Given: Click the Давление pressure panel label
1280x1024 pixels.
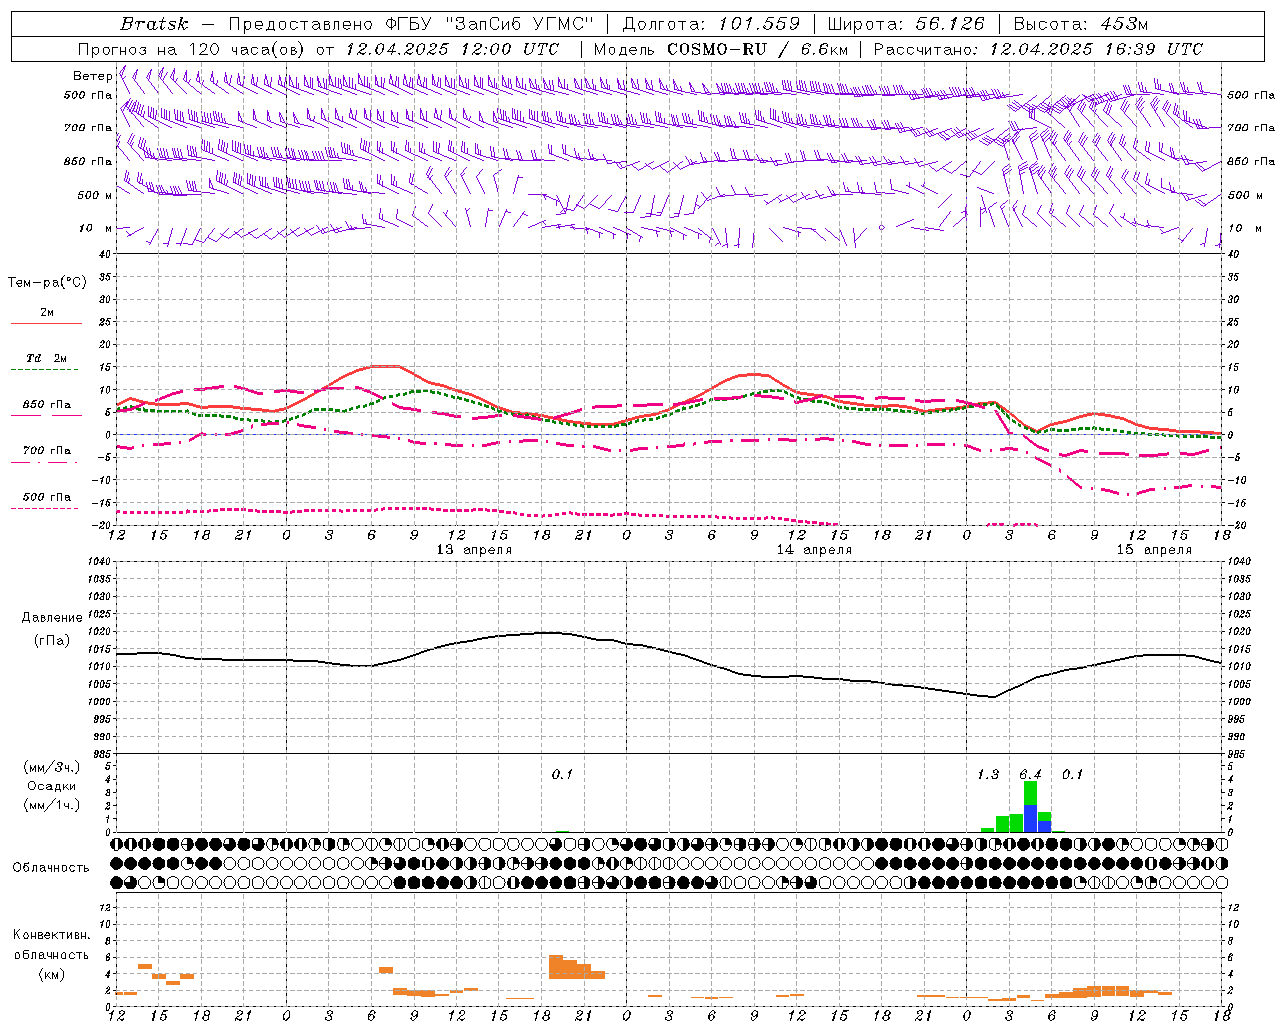Looking at the screenshot, I should [52, 618].
